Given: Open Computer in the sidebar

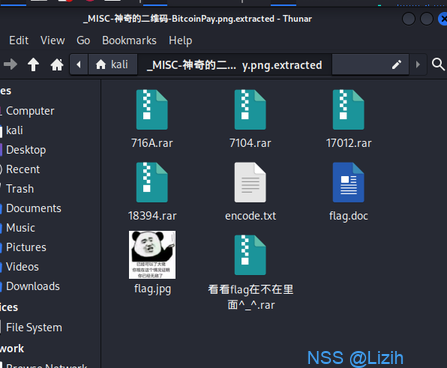Looking at the screenshot, I should tap(29, 111).
